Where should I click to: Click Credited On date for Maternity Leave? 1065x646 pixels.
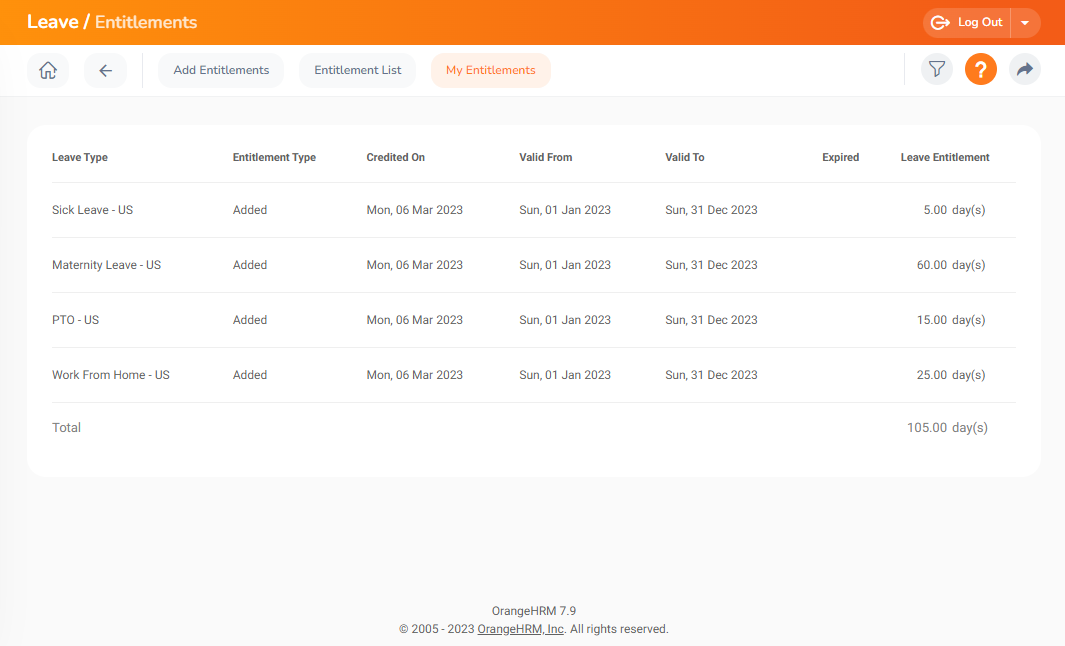click(x=414, y=265)
